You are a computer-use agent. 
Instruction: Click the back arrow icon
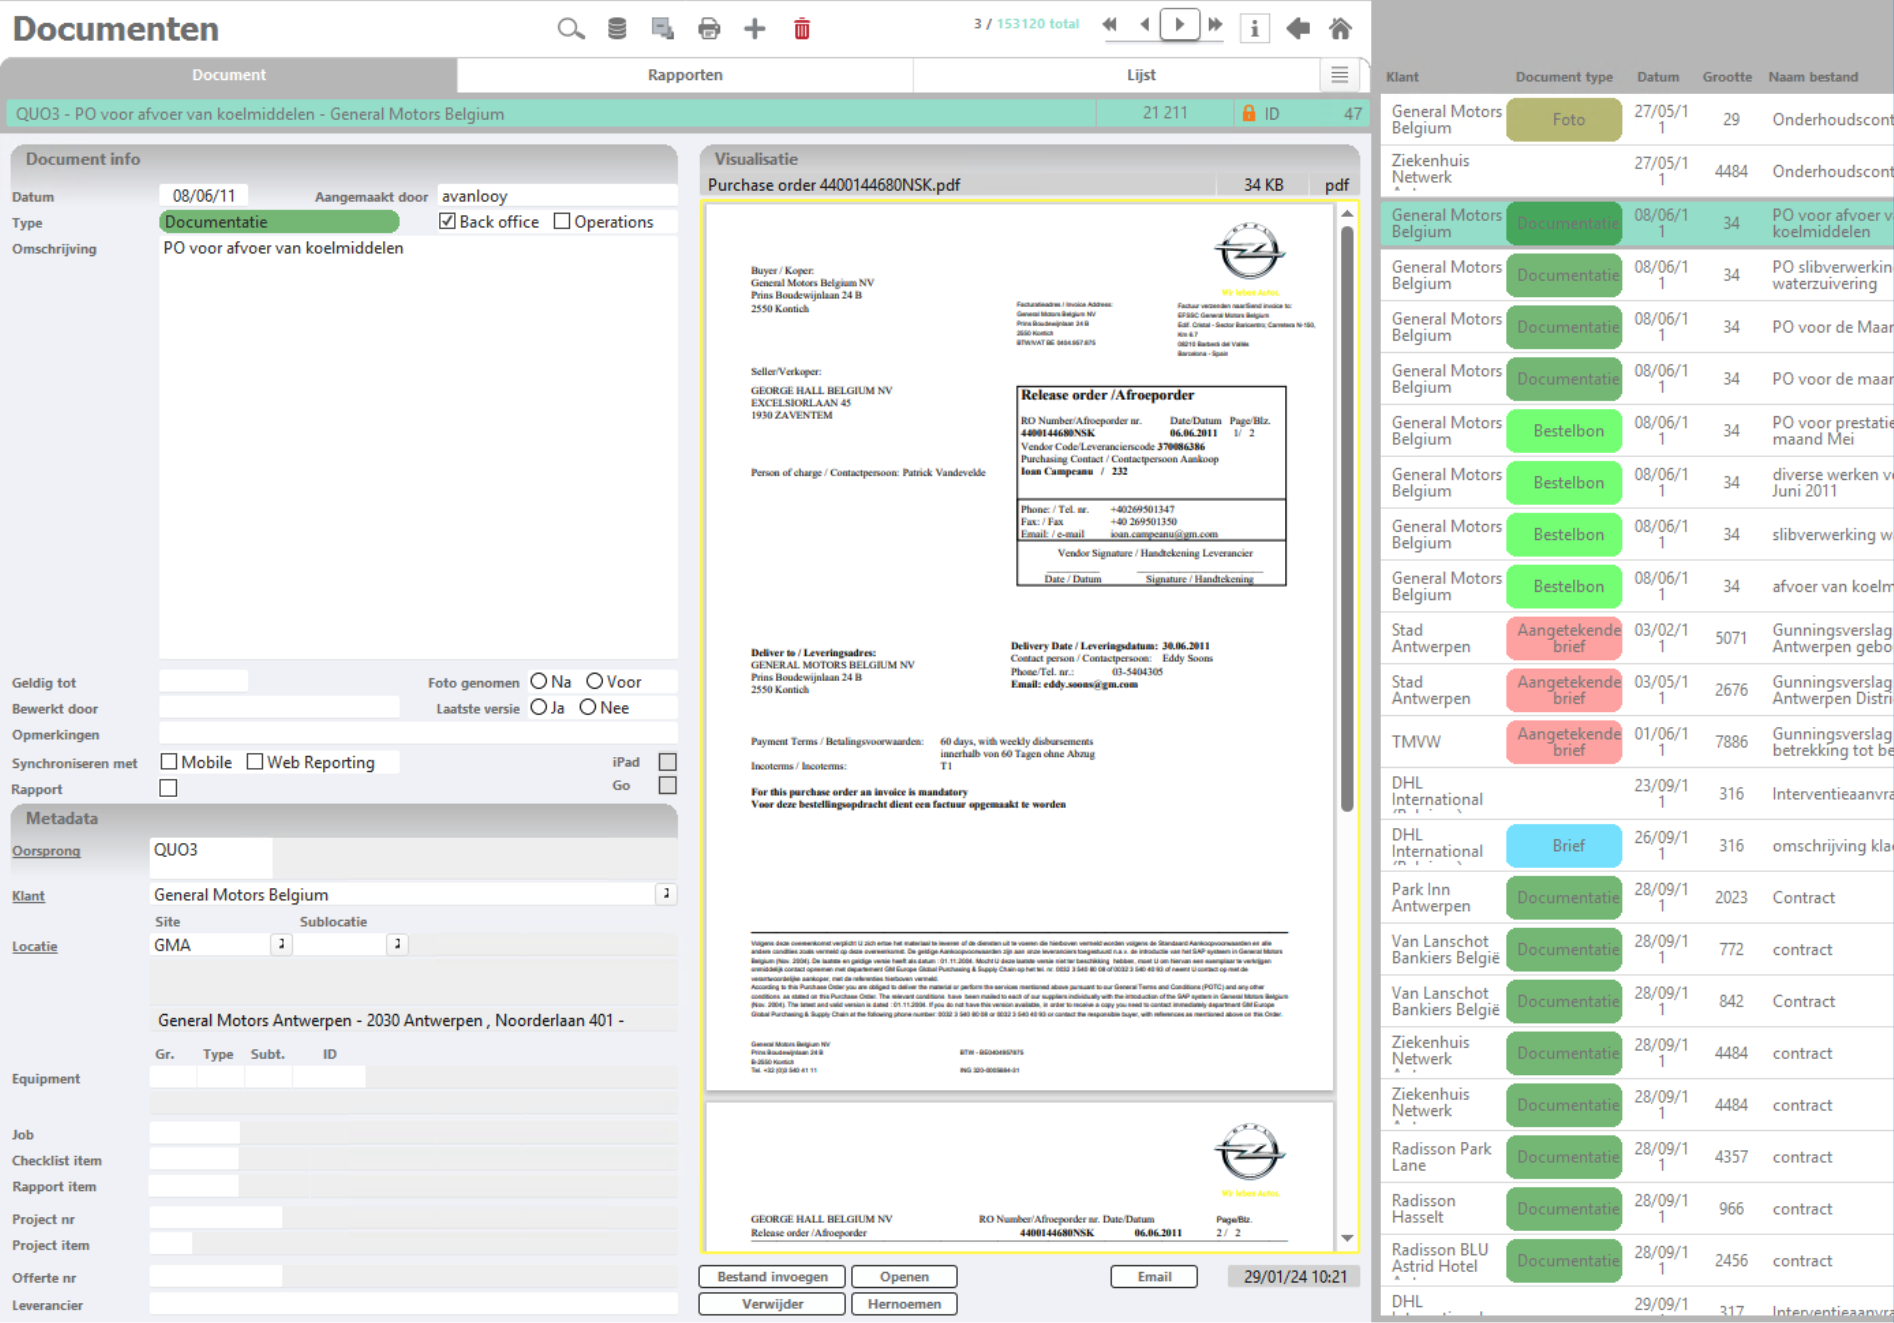click(x=1298, y=28)
